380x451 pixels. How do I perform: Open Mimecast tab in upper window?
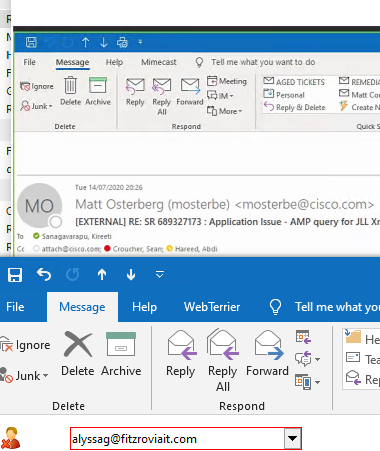(x=159, y=62)
